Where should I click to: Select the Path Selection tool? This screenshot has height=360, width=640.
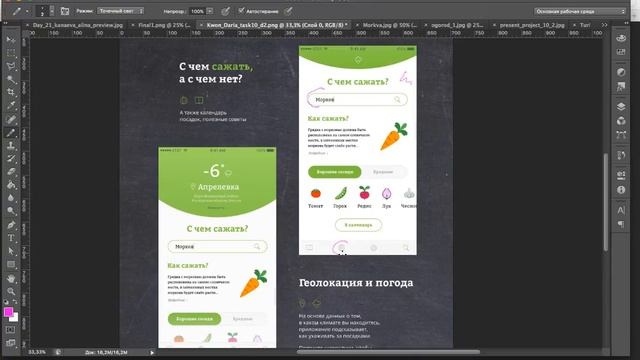point(11,251)
